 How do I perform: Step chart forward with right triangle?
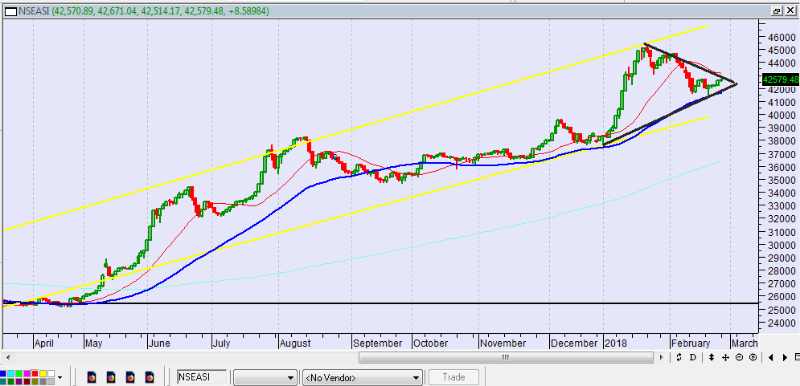click(785, 357)
